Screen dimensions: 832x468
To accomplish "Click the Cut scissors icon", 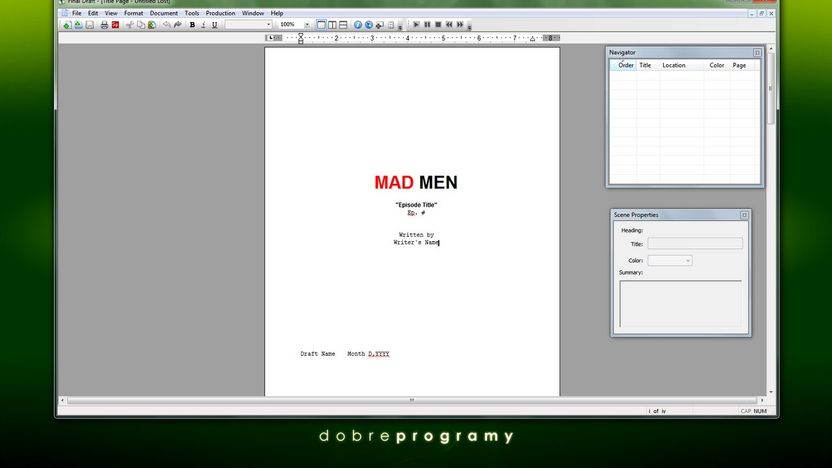I will tap(129, 25).
